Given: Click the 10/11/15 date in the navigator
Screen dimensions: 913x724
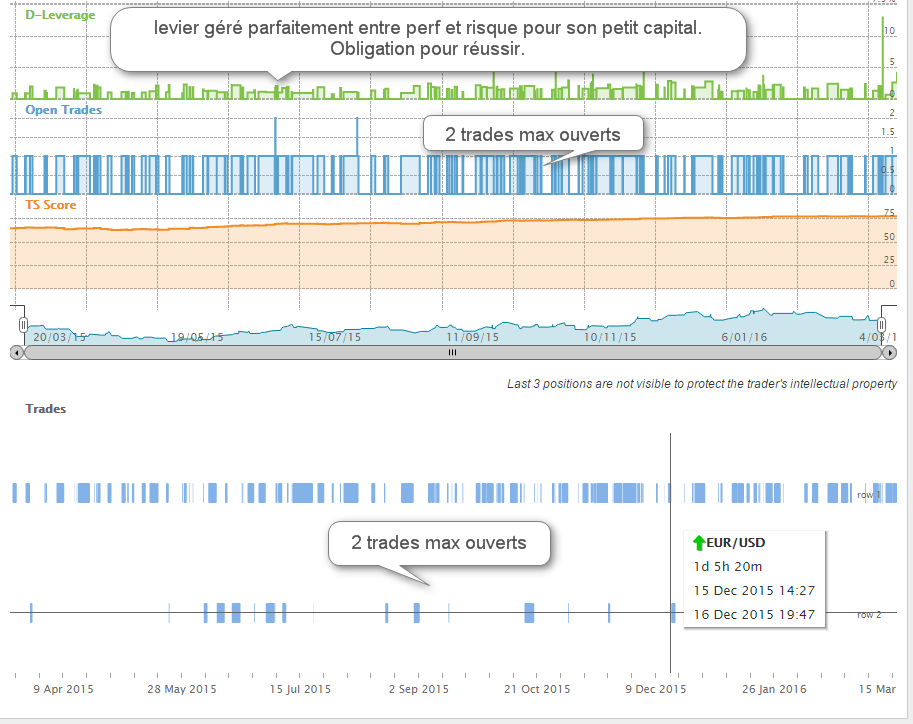Looking at the screenshot, I should coord(610,337).
